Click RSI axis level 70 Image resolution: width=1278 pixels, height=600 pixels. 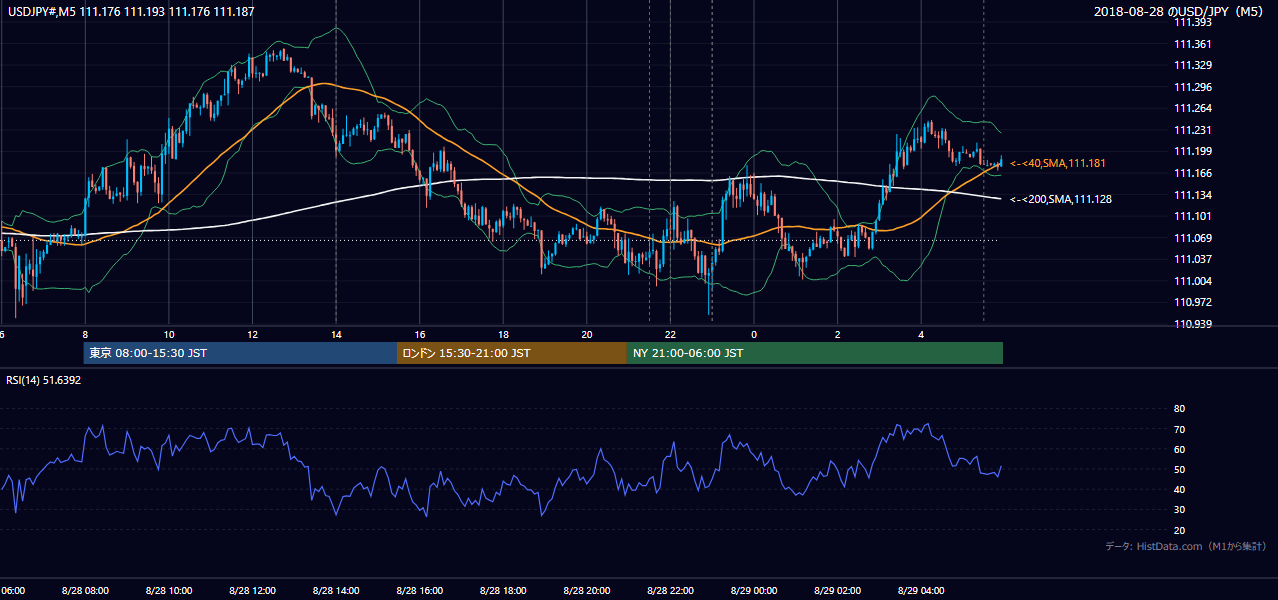[x=1179, y=429]
